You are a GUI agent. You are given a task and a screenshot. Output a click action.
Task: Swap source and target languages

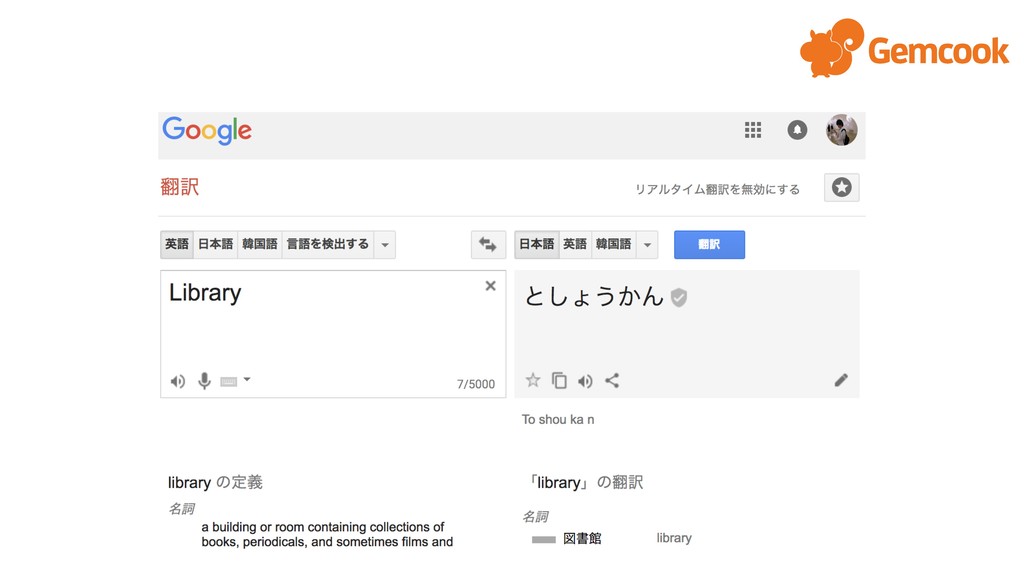pyautogui.click(x=488, y=245)
